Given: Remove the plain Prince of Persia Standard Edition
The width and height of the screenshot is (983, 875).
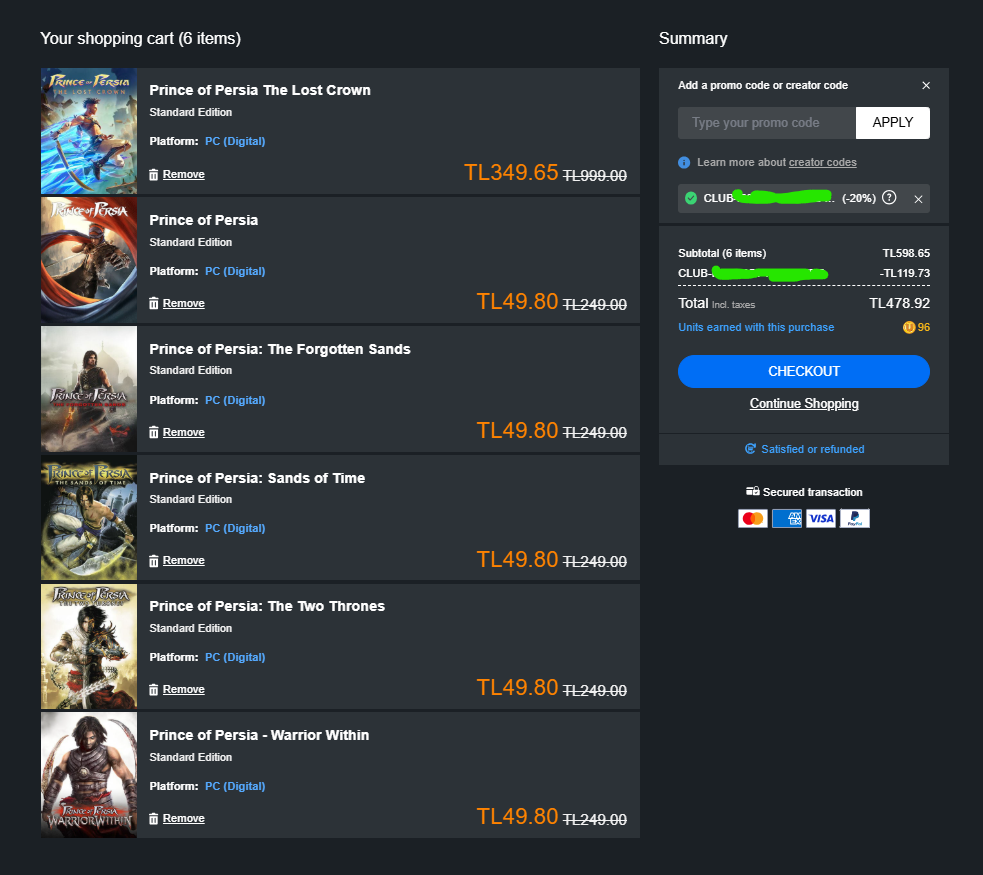Looking at the screenshot, I should (183, 303).
